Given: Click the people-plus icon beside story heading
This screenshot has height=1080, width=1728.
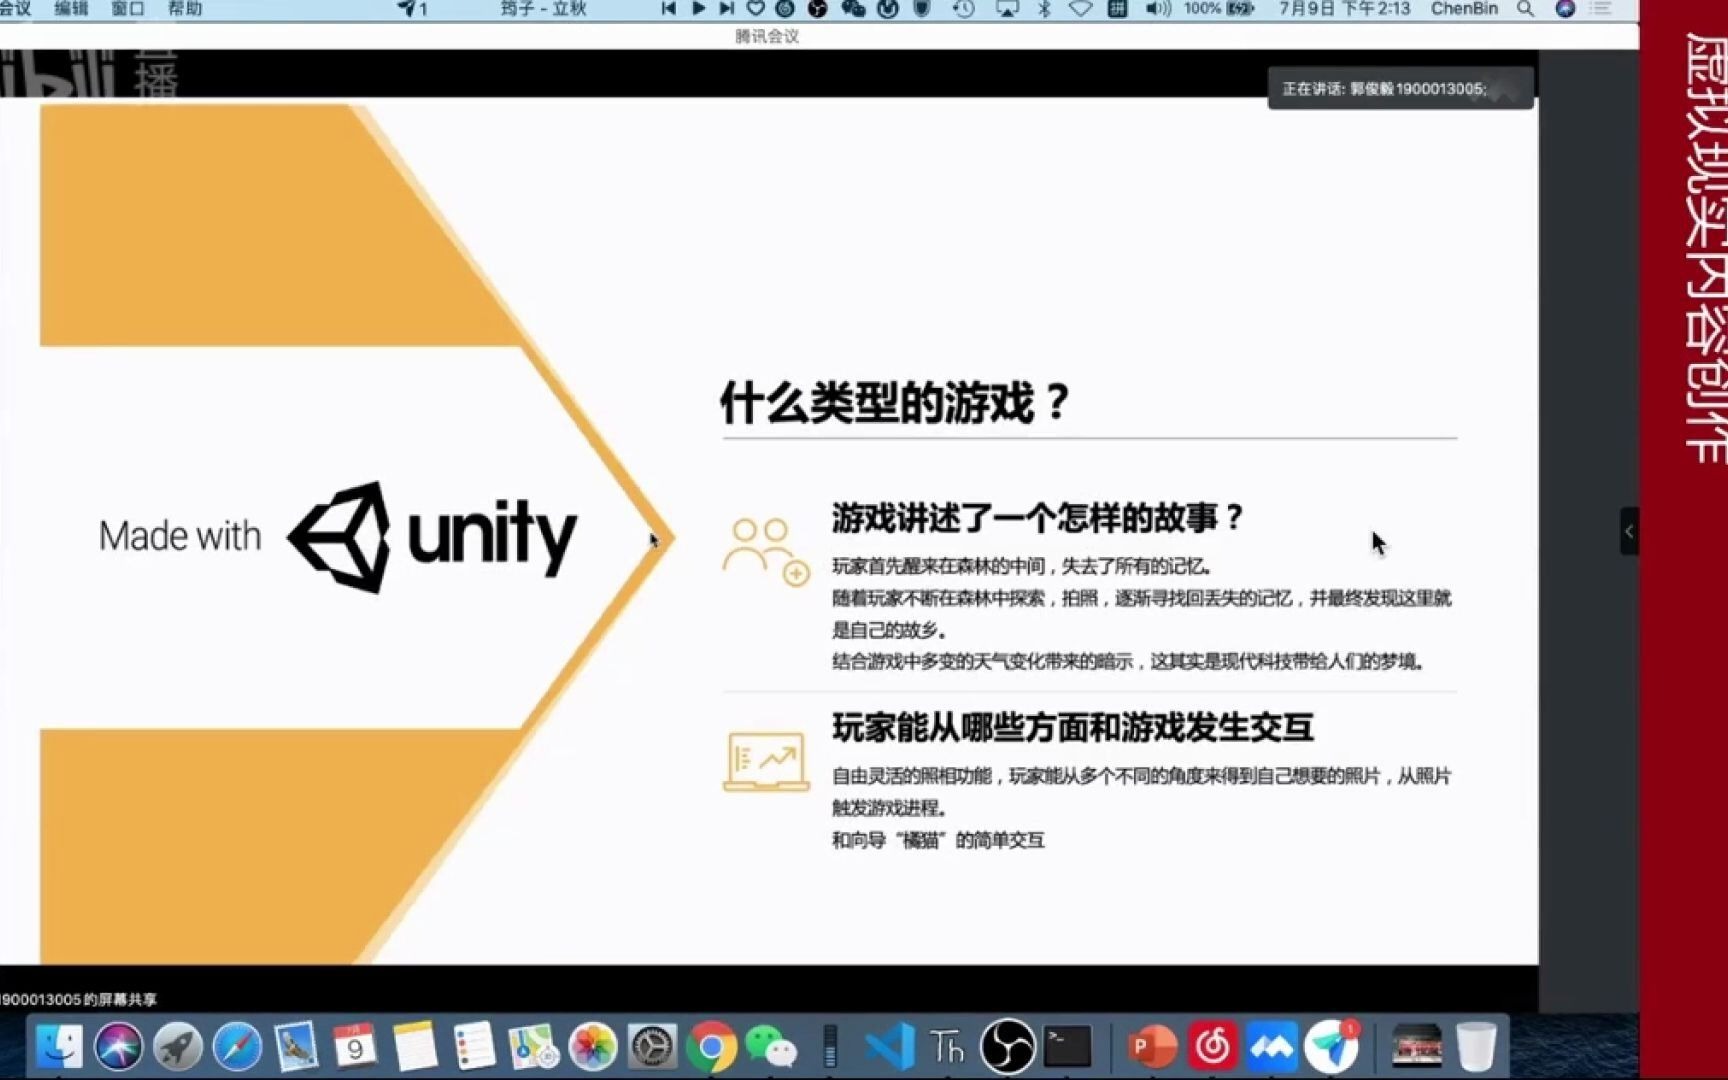Looking at the screenshot, I should tap(766, 551).
